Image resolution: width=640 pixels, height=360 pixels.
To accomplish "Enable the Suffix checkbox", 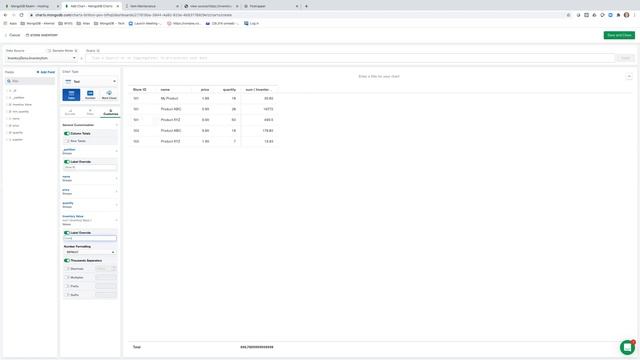I will coord(67,295).
